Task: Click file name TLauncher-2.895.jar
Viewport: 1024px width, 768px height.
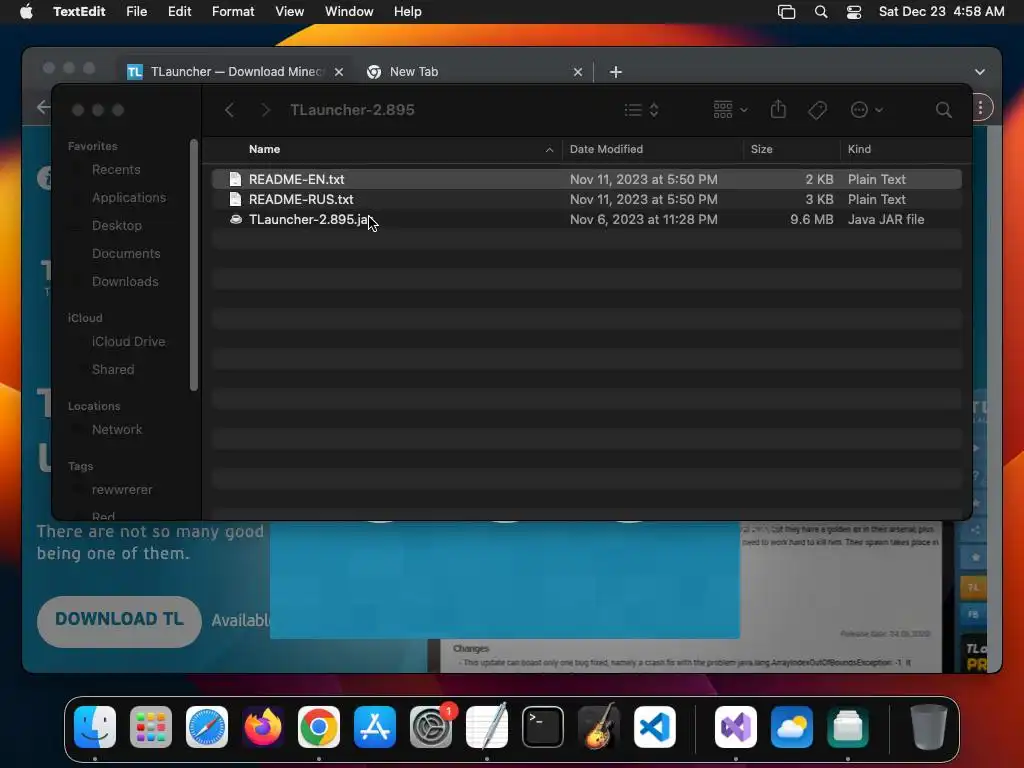Action: click(x=310, y=219)
